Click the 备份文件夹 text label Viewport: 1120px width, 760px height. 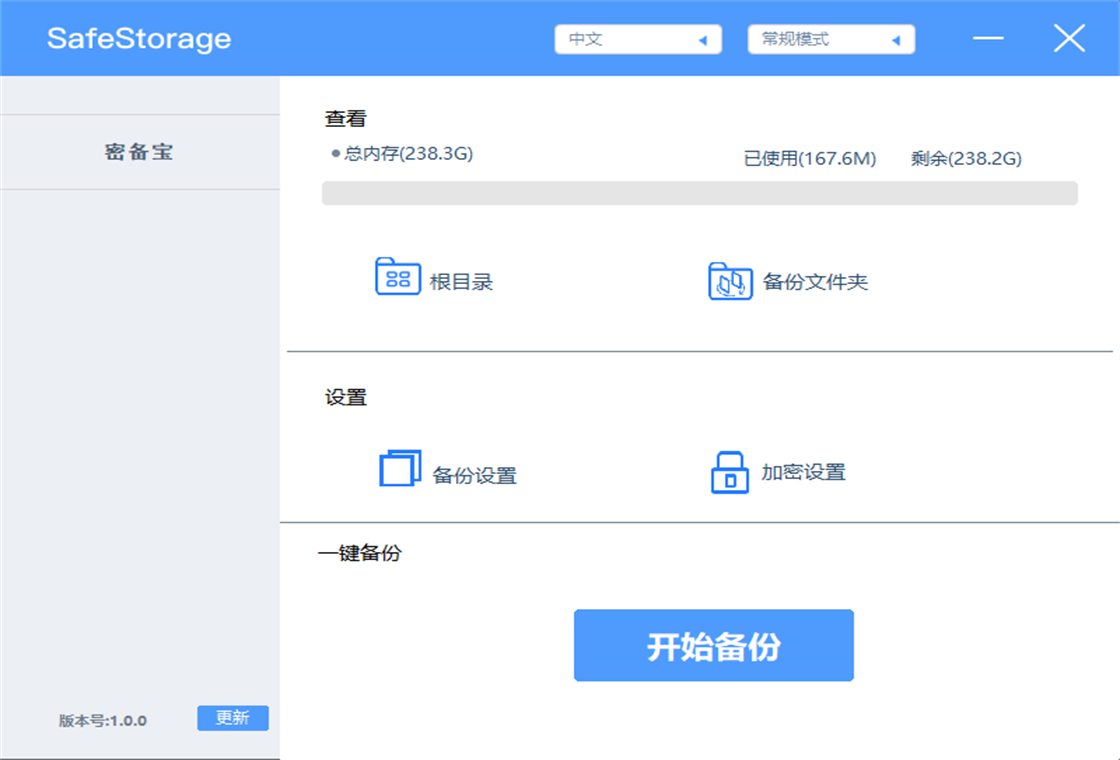[x=815, y=281]
